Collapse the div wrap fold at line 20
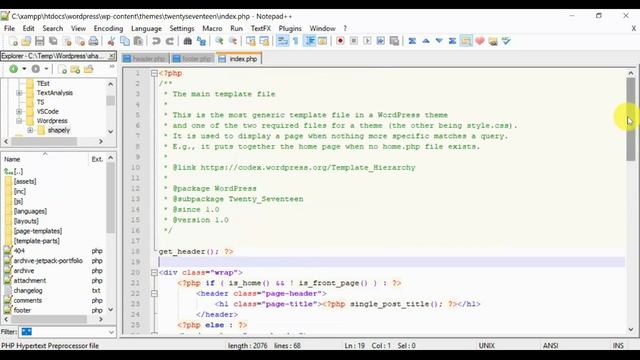 (154, 273)
